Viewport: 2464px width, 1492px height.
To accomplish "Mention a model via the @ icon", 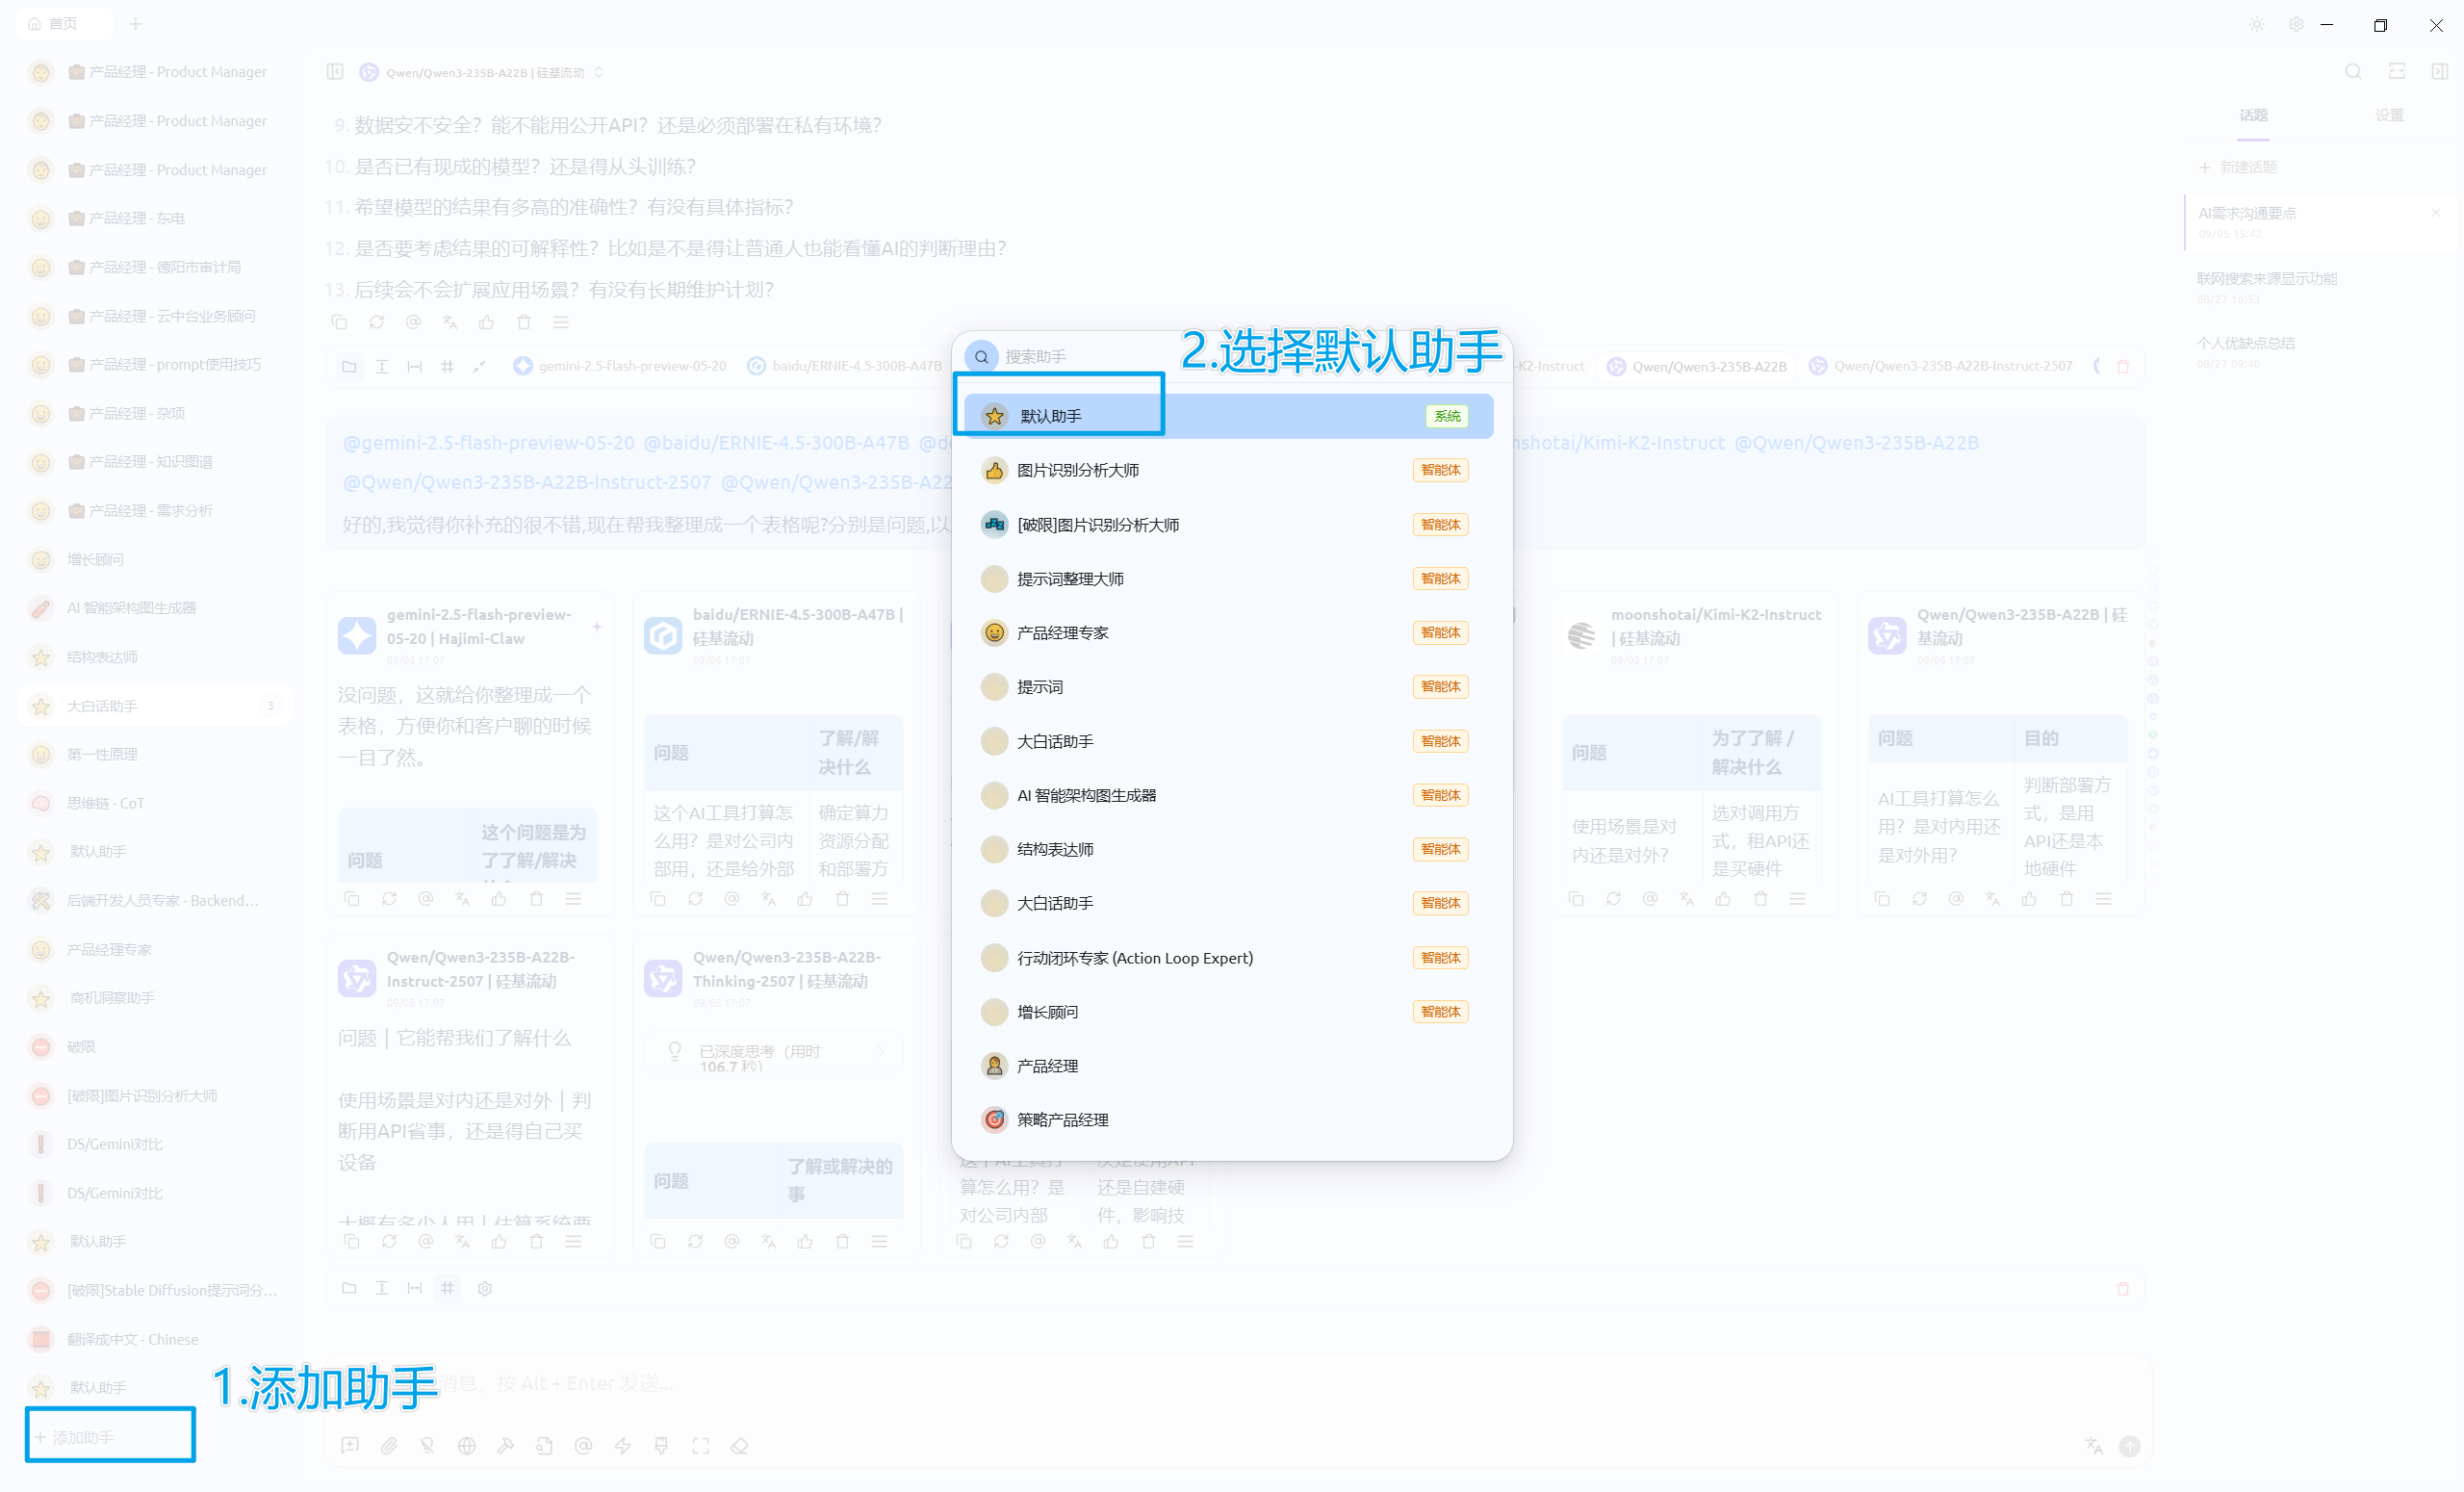I will click(584, 1446).
